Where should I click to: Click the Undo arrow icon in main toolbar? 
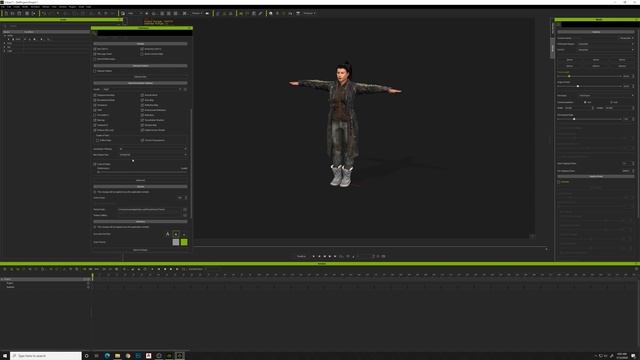coord(44,13)
